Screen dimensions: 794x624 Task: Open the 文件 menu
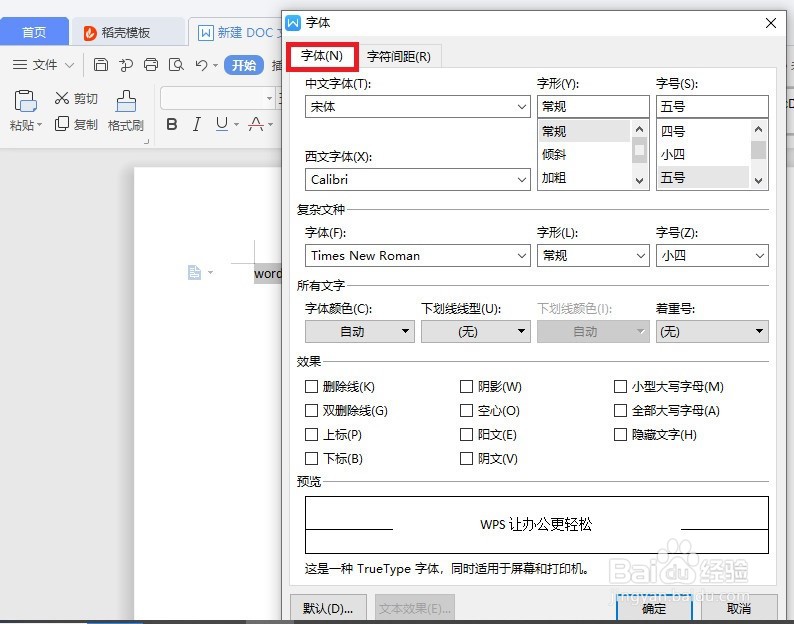point(46,65)
